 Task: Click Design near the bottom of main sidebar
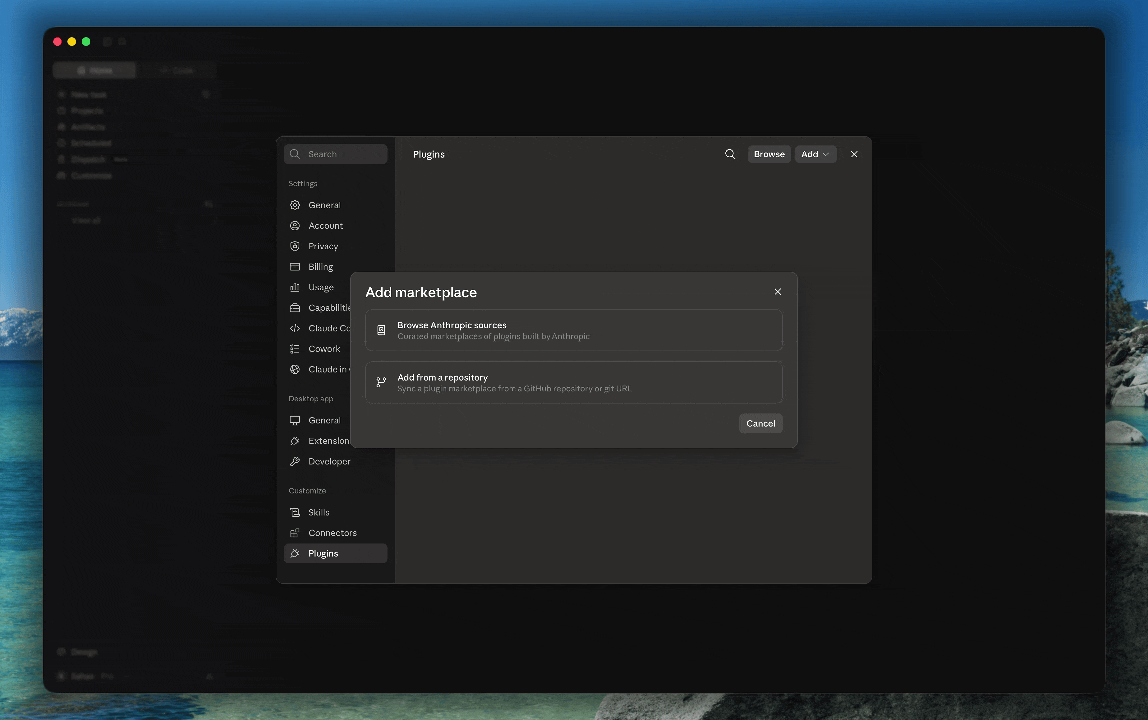coord(78,652)
